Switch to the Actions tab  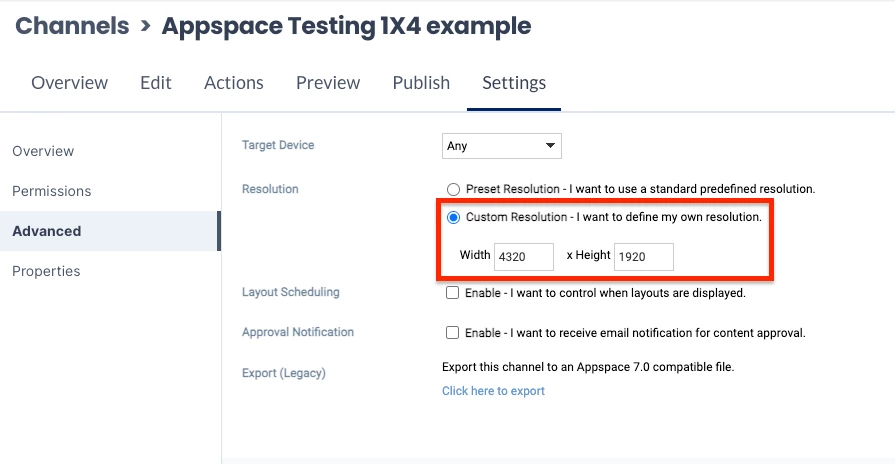pos(234,83)
